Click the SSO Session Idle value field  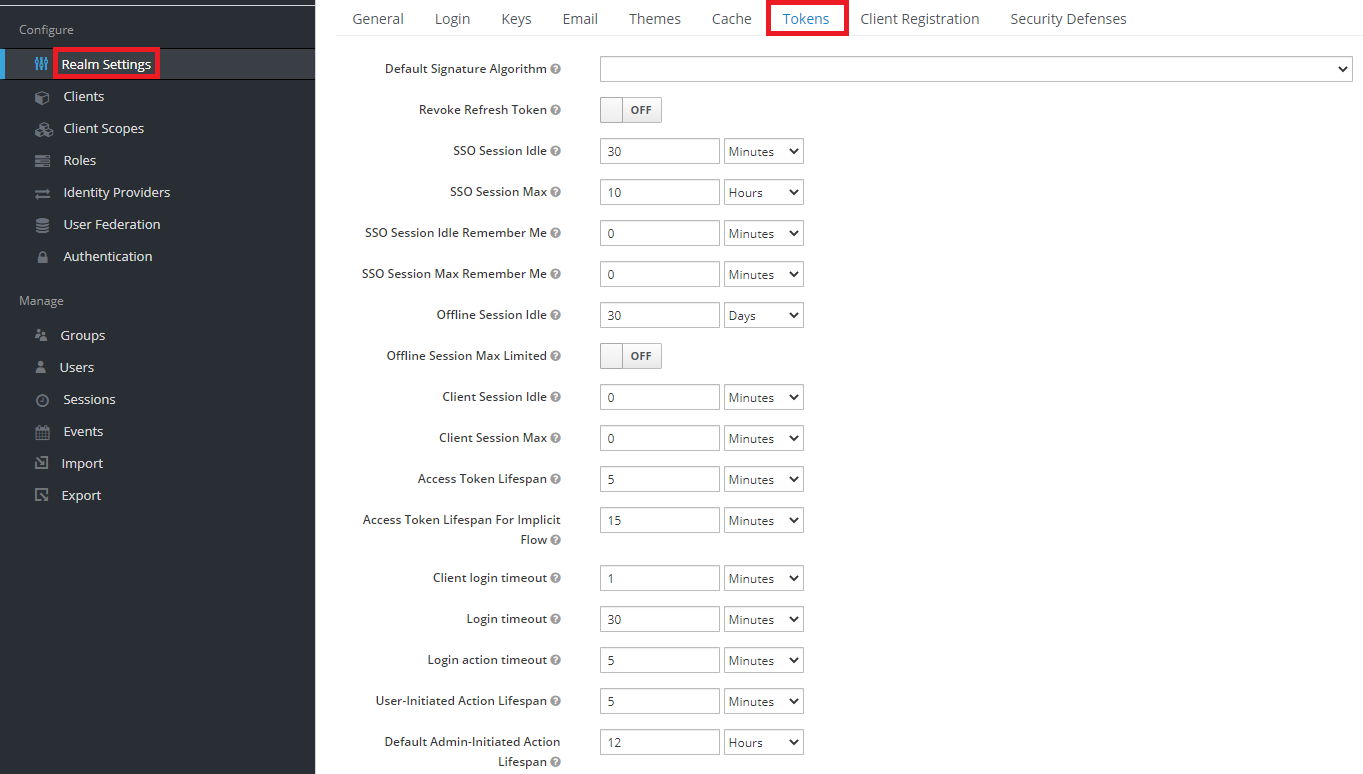click(660, 151)
